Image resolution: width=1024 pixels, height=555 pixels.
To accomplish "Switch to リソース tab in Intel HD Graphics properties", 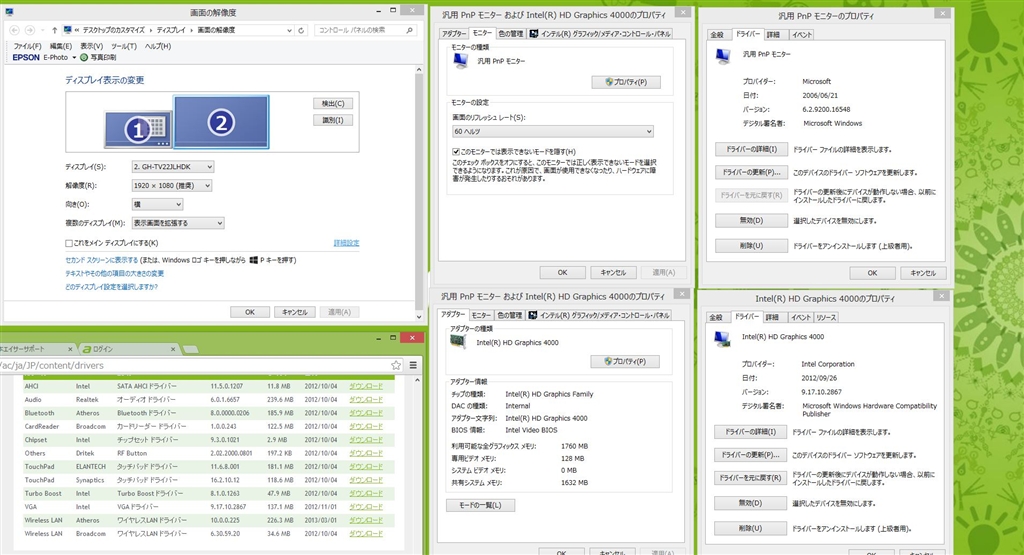I will click(825, 317).
